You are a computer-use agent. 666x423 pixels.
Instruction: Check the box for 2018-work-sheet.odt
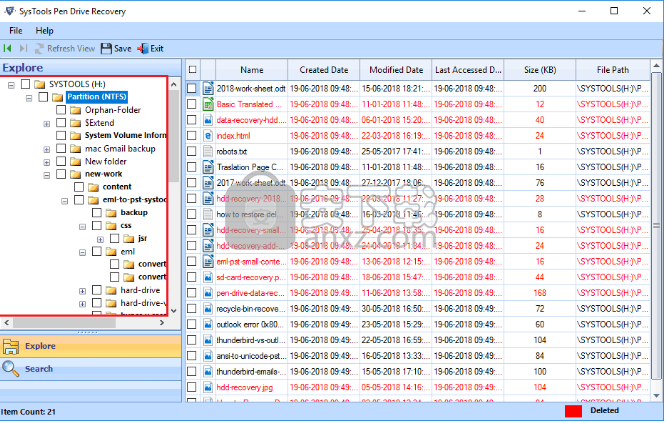(193, 88)
